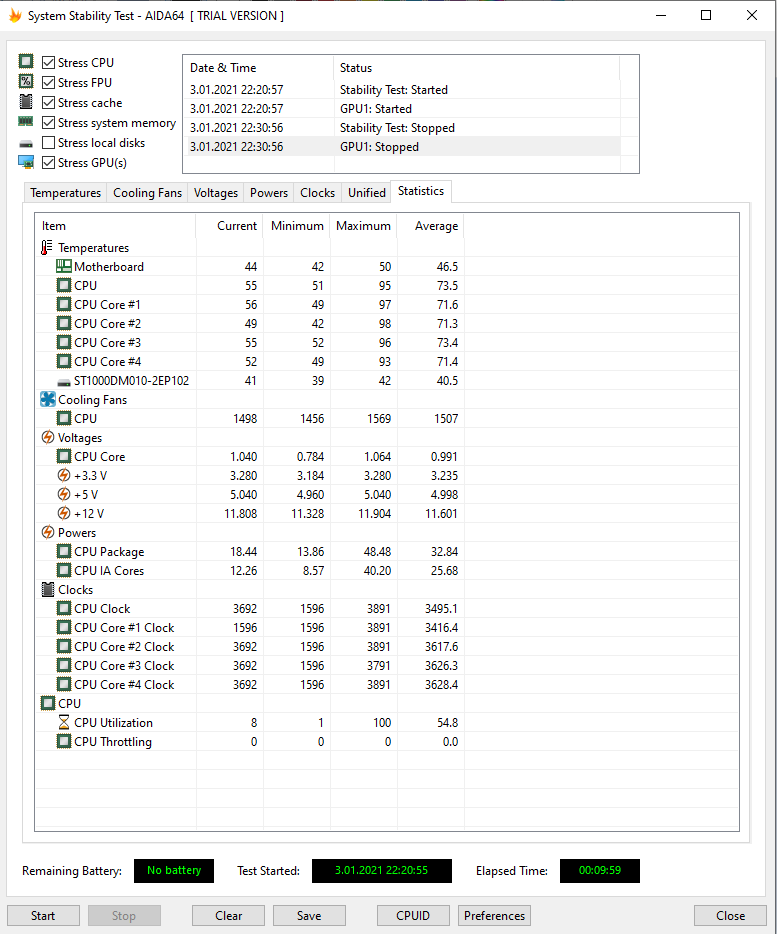The image size is (777, 934).
Task: Select the 'Stability Test: Stopped' log entry
Action: pyautogui.click(x=404, y=128)
